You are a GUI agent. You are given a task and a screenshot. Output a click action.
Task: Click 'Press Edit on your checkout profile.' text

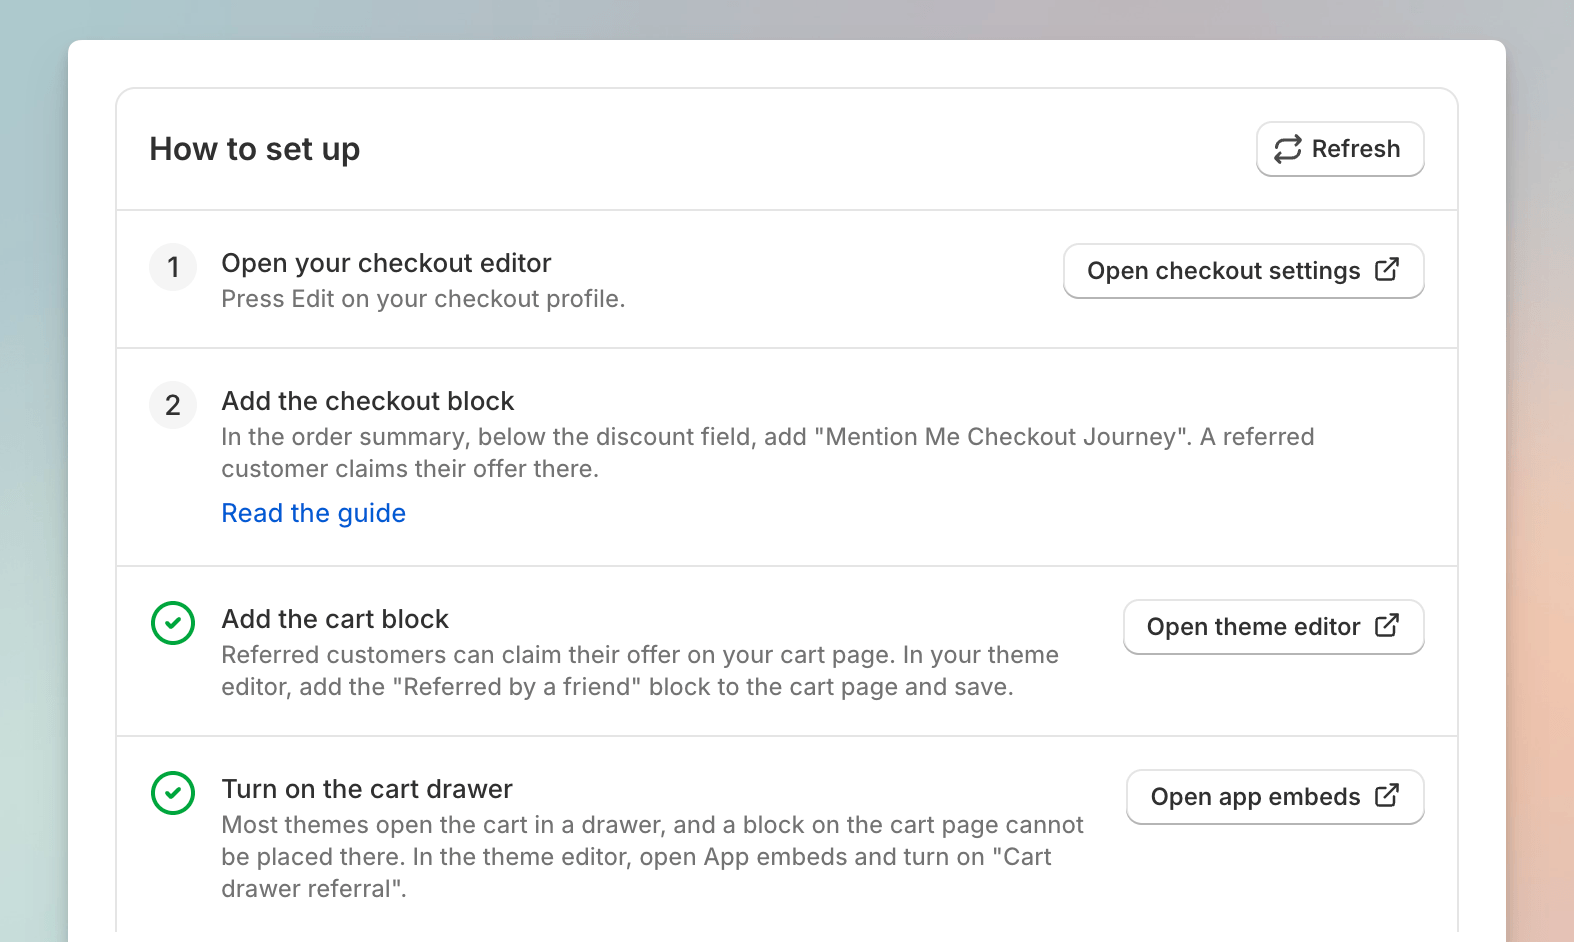coord(423,299)
